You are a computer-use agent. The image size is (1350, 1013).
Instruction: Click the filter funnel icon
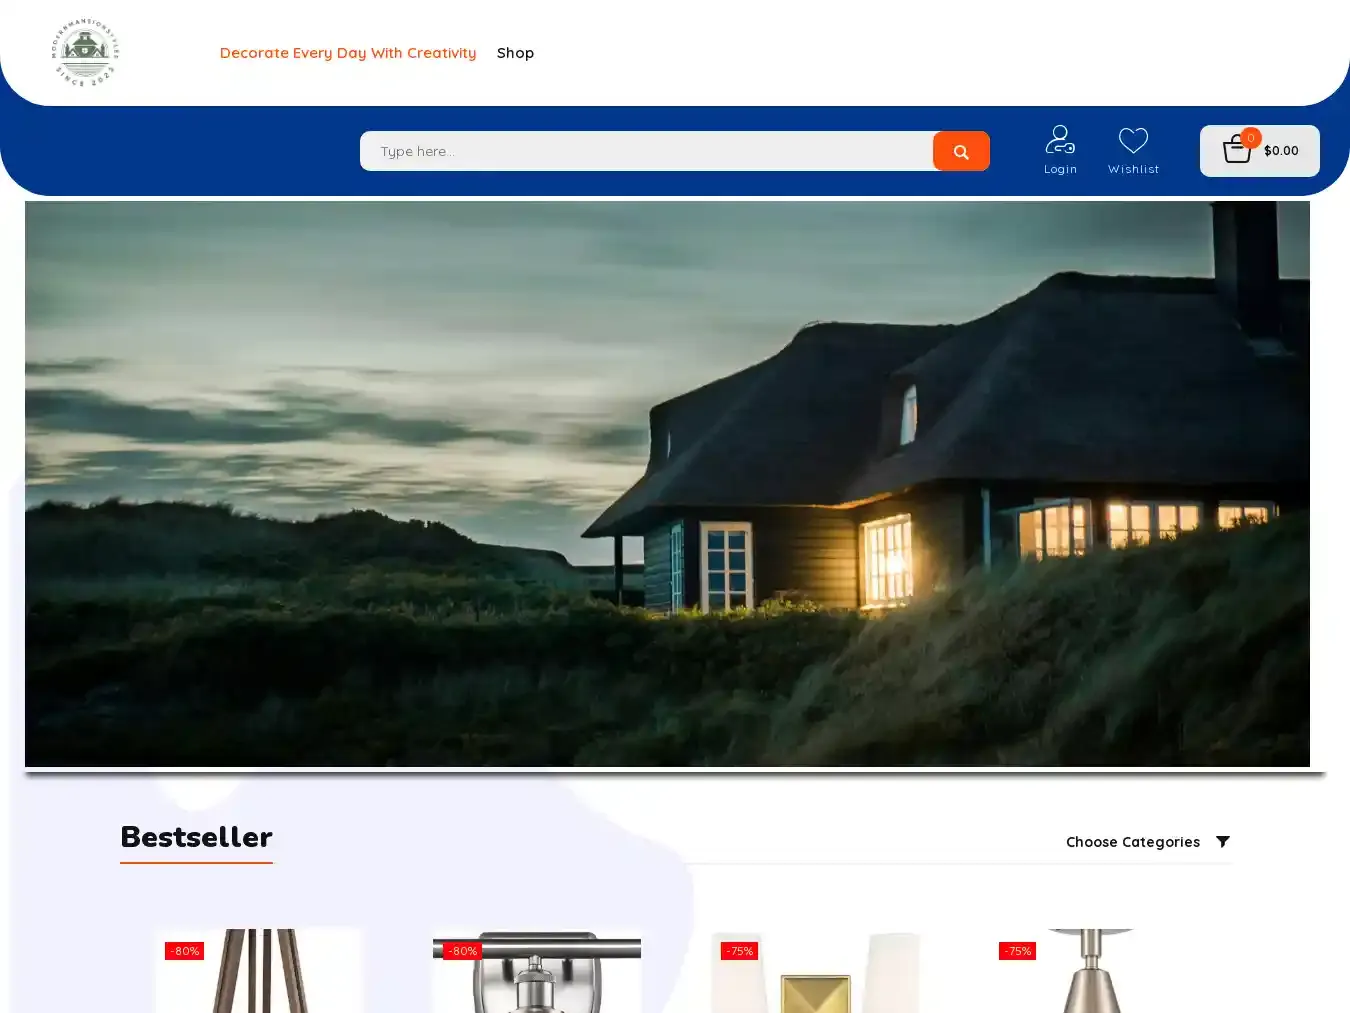[x=1222, y=842]
